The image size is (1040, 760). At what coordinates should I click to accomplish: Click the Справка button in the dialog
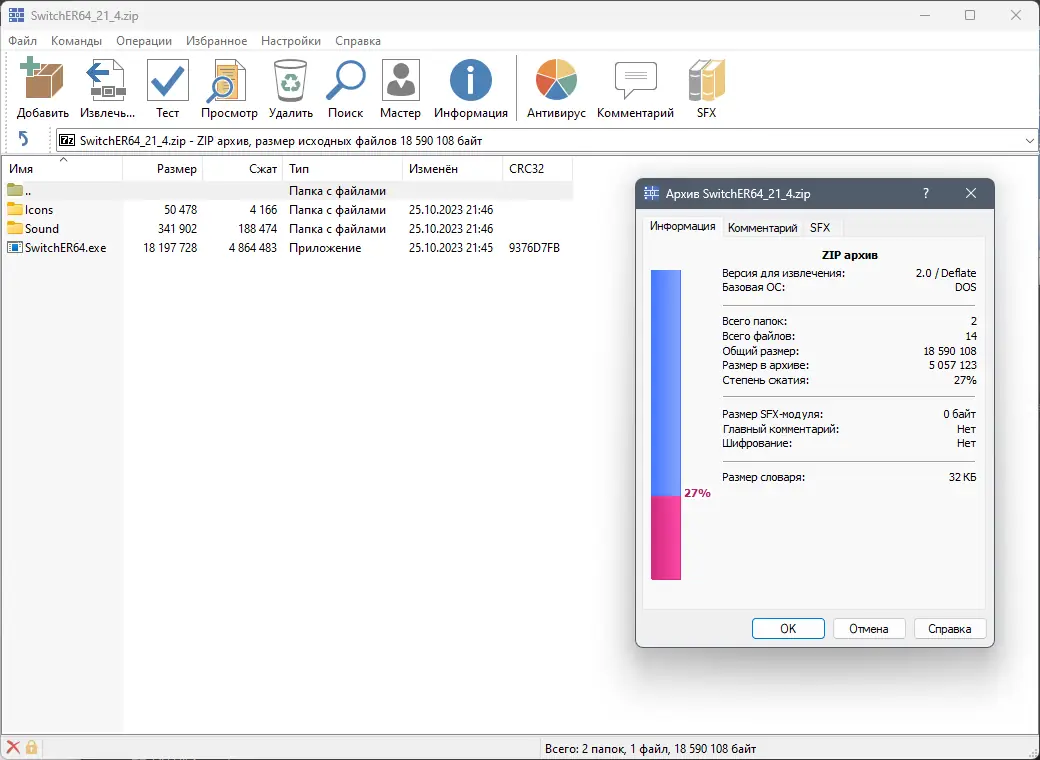coord(950,629)
